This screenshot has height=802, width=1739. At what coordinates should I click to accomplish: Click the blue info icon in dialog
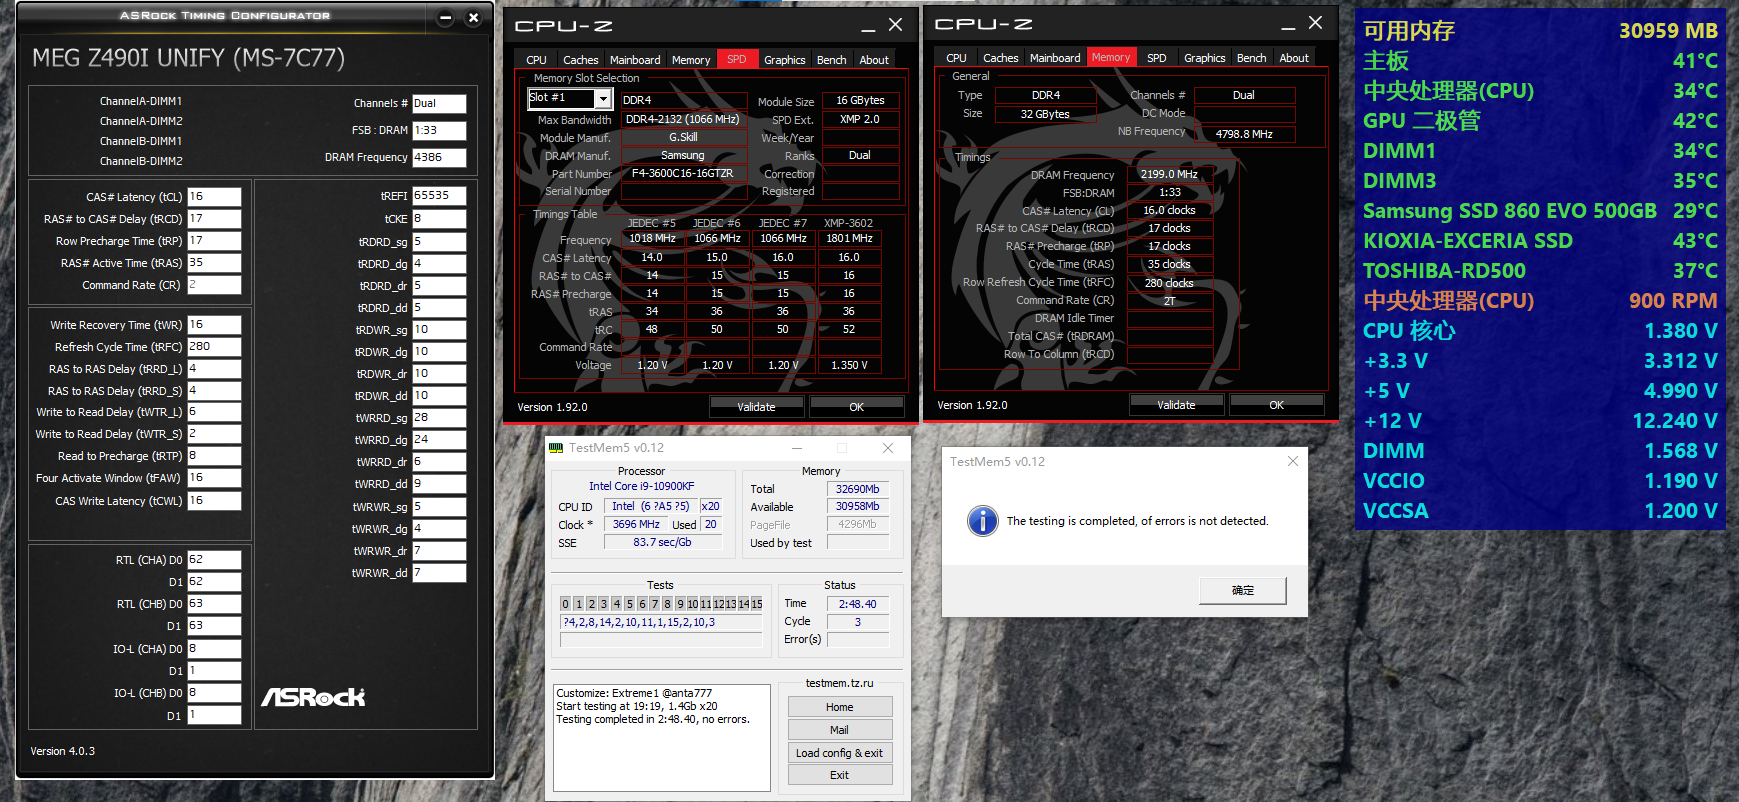coord(982,521)
